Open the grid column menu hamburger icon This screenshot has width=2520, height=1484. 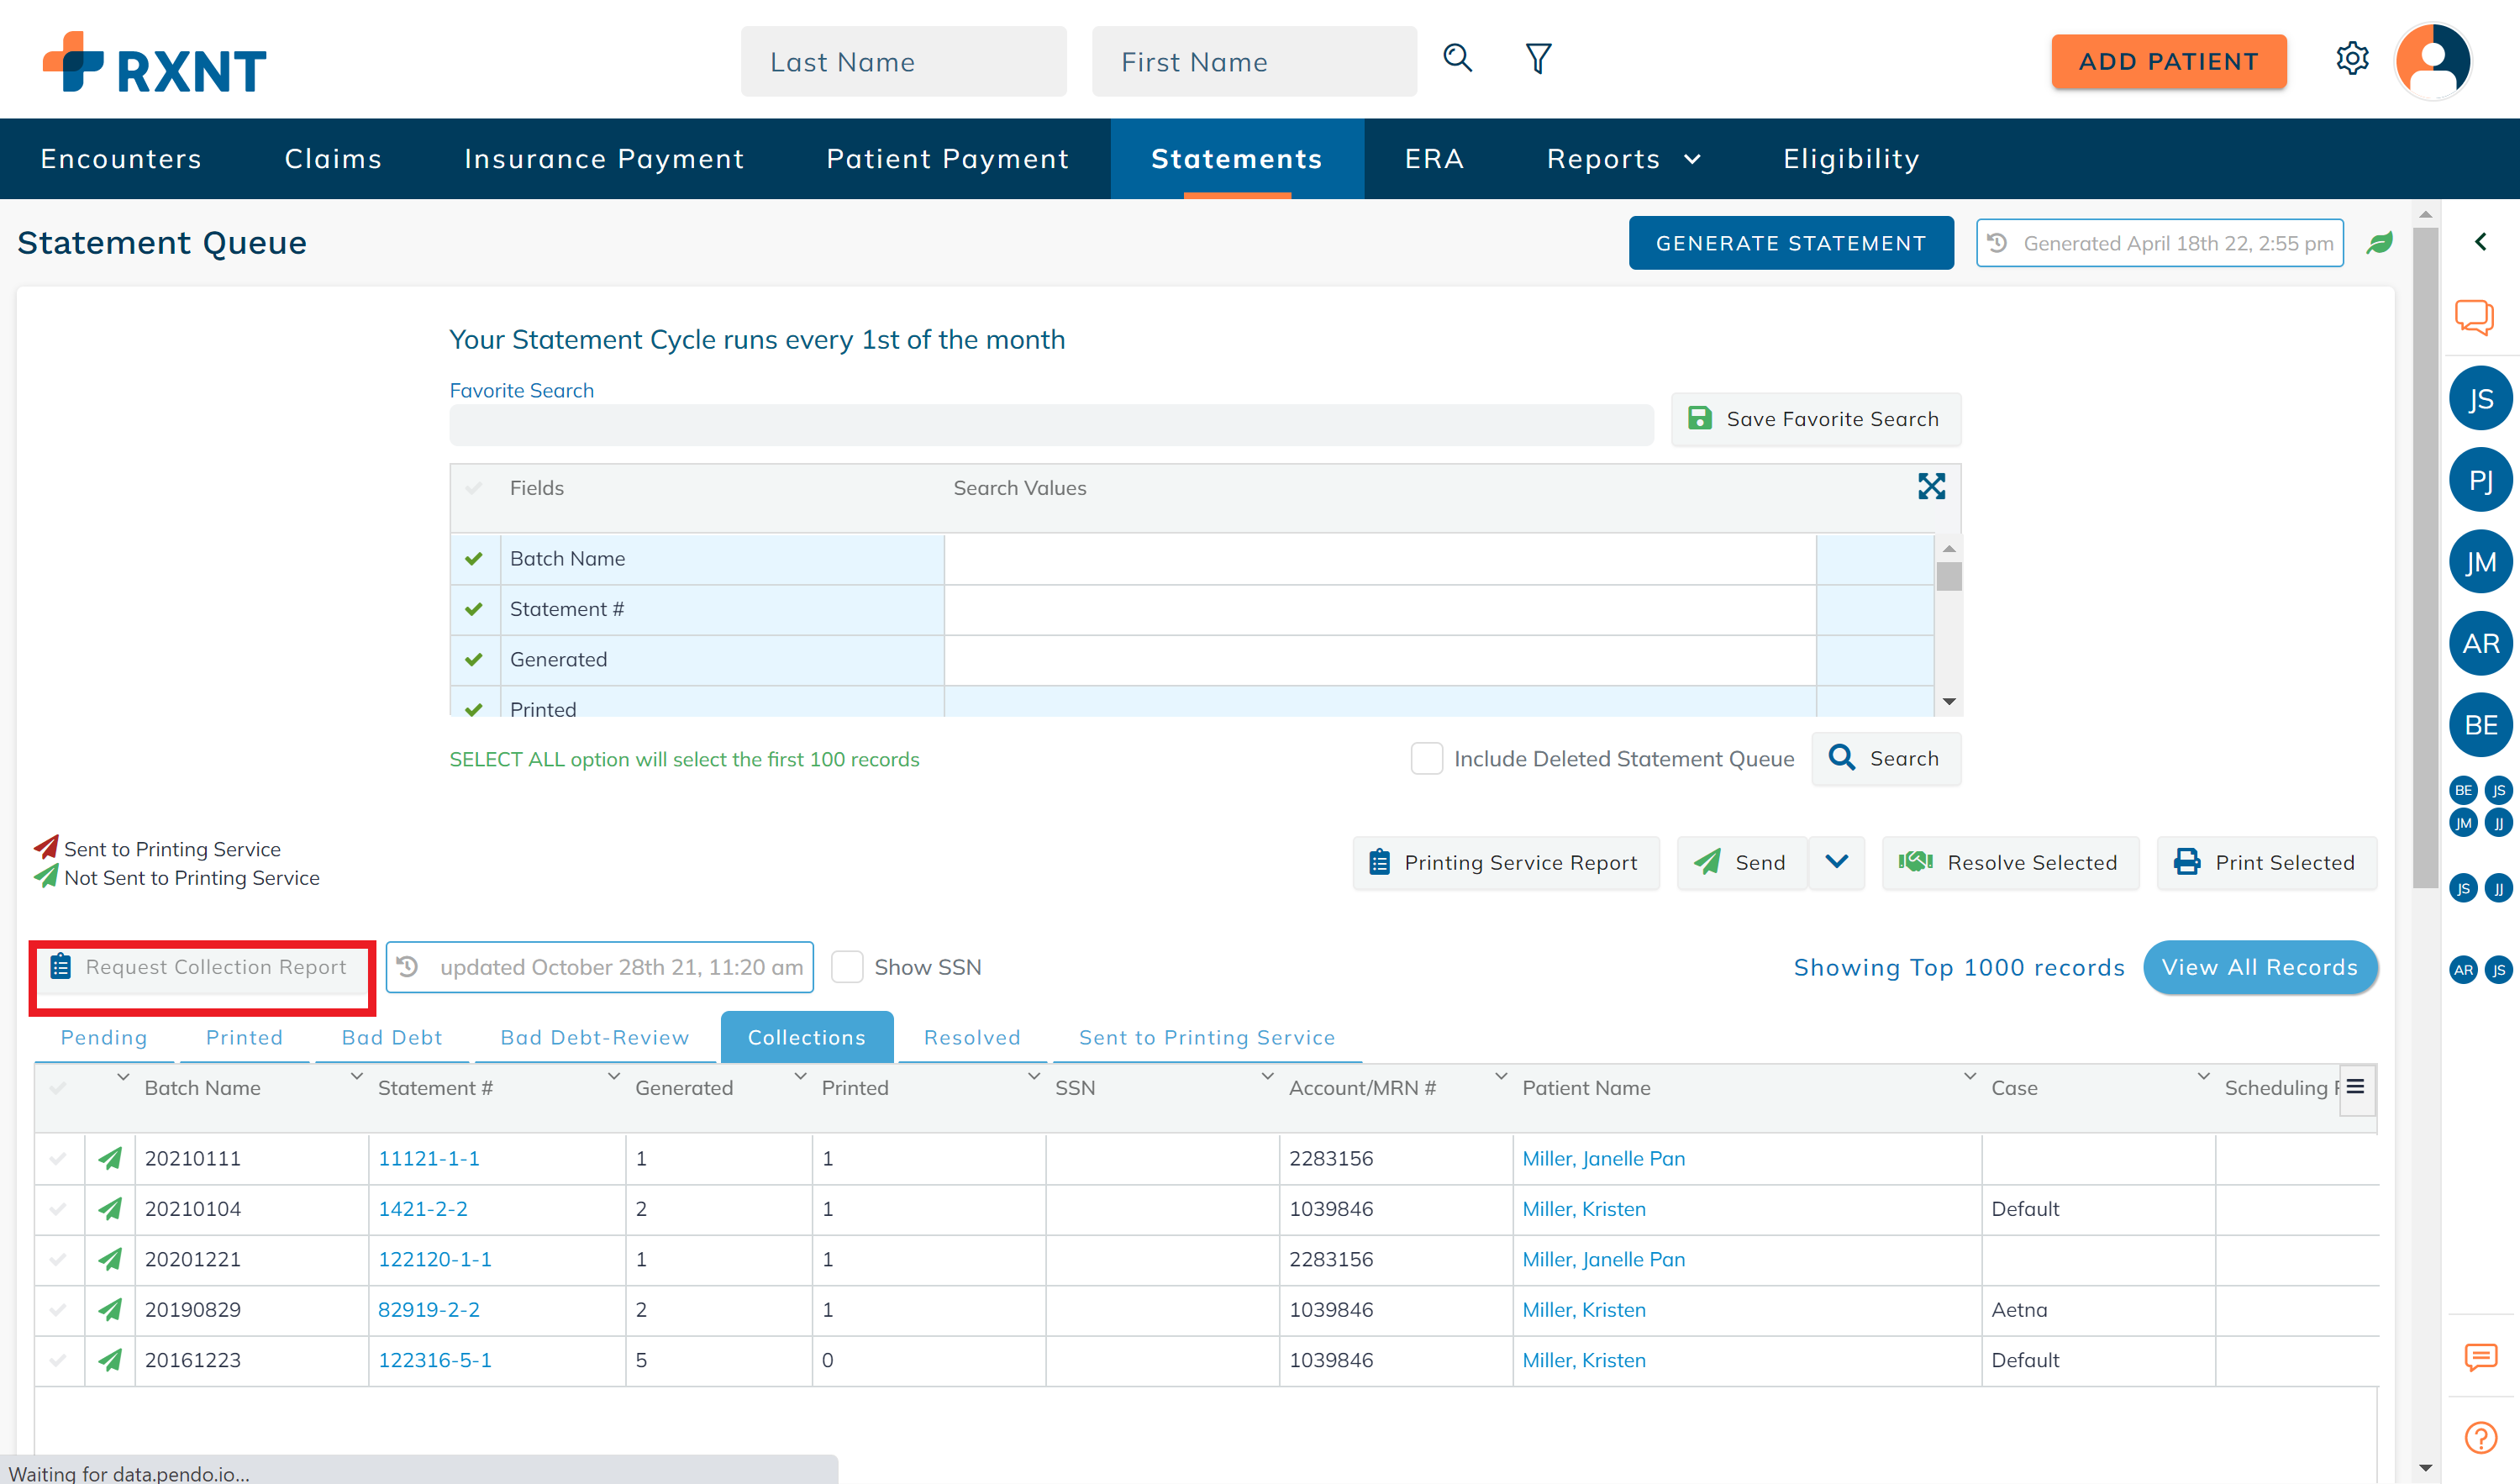coord(2355,1087)
